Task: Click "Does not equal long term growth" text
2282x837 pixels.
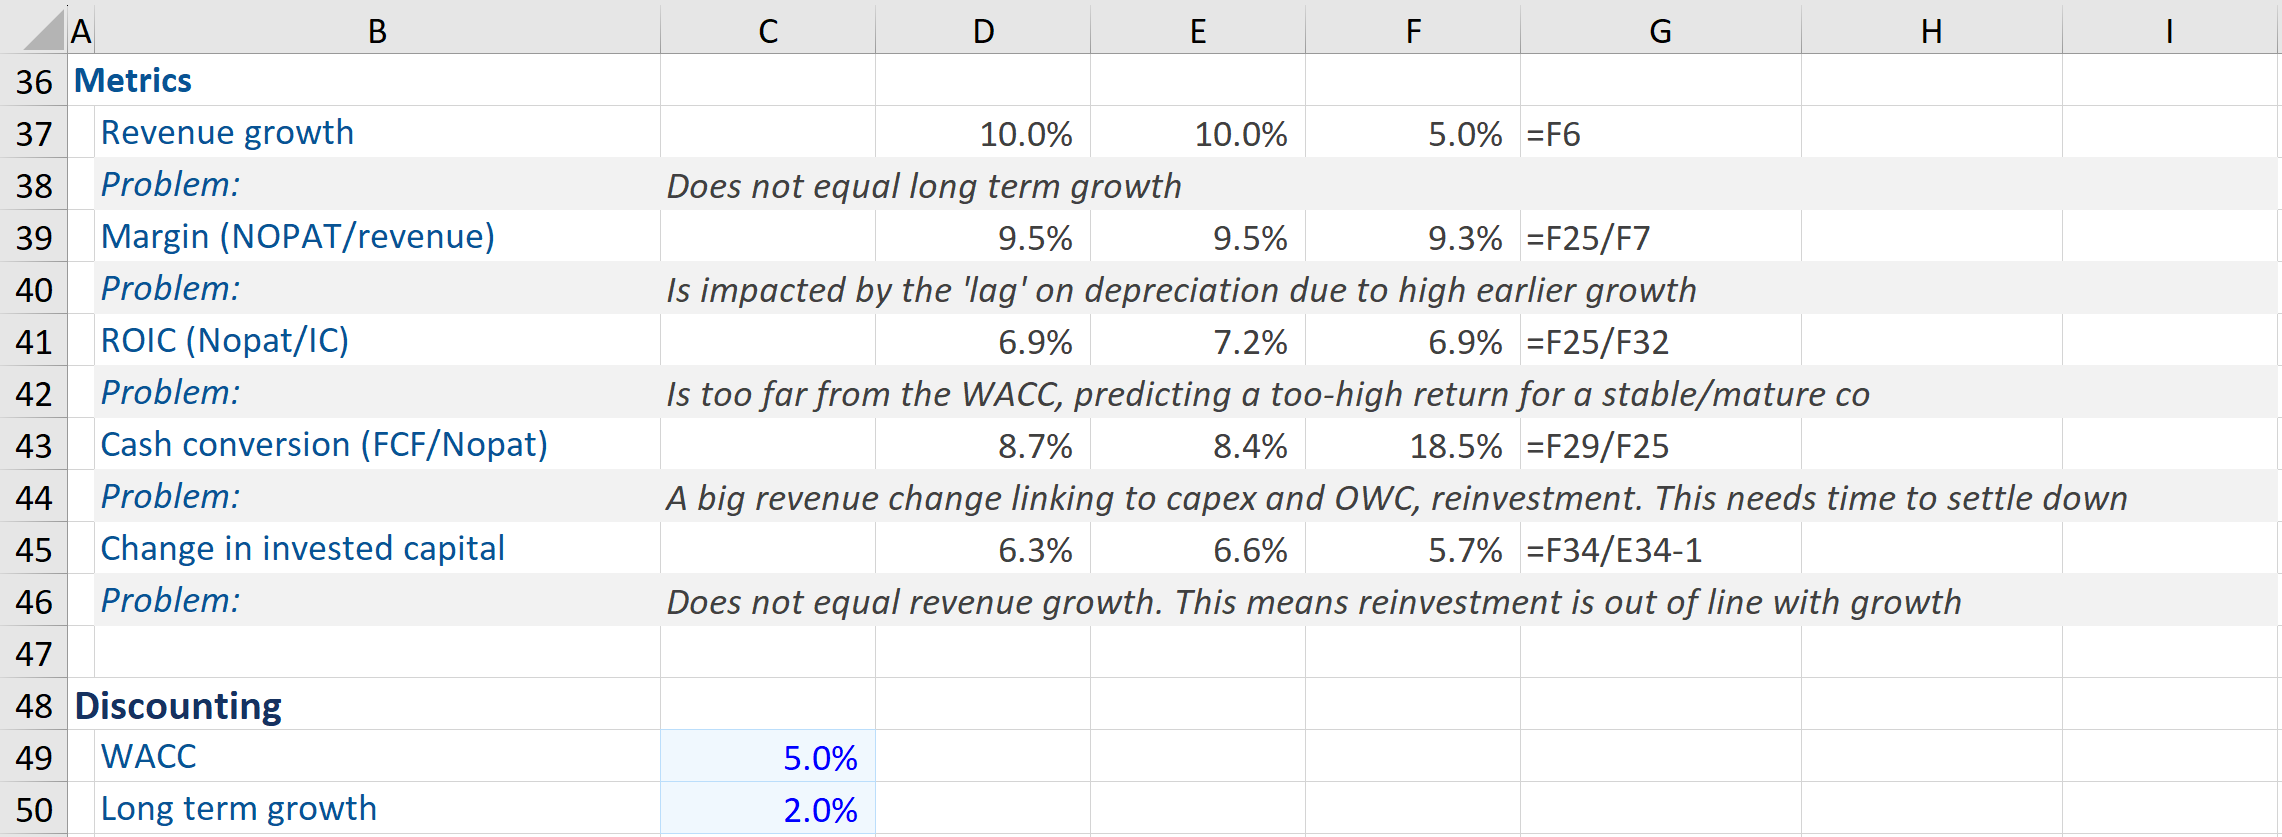Action: pyautogui.click(x=924, y=186)
